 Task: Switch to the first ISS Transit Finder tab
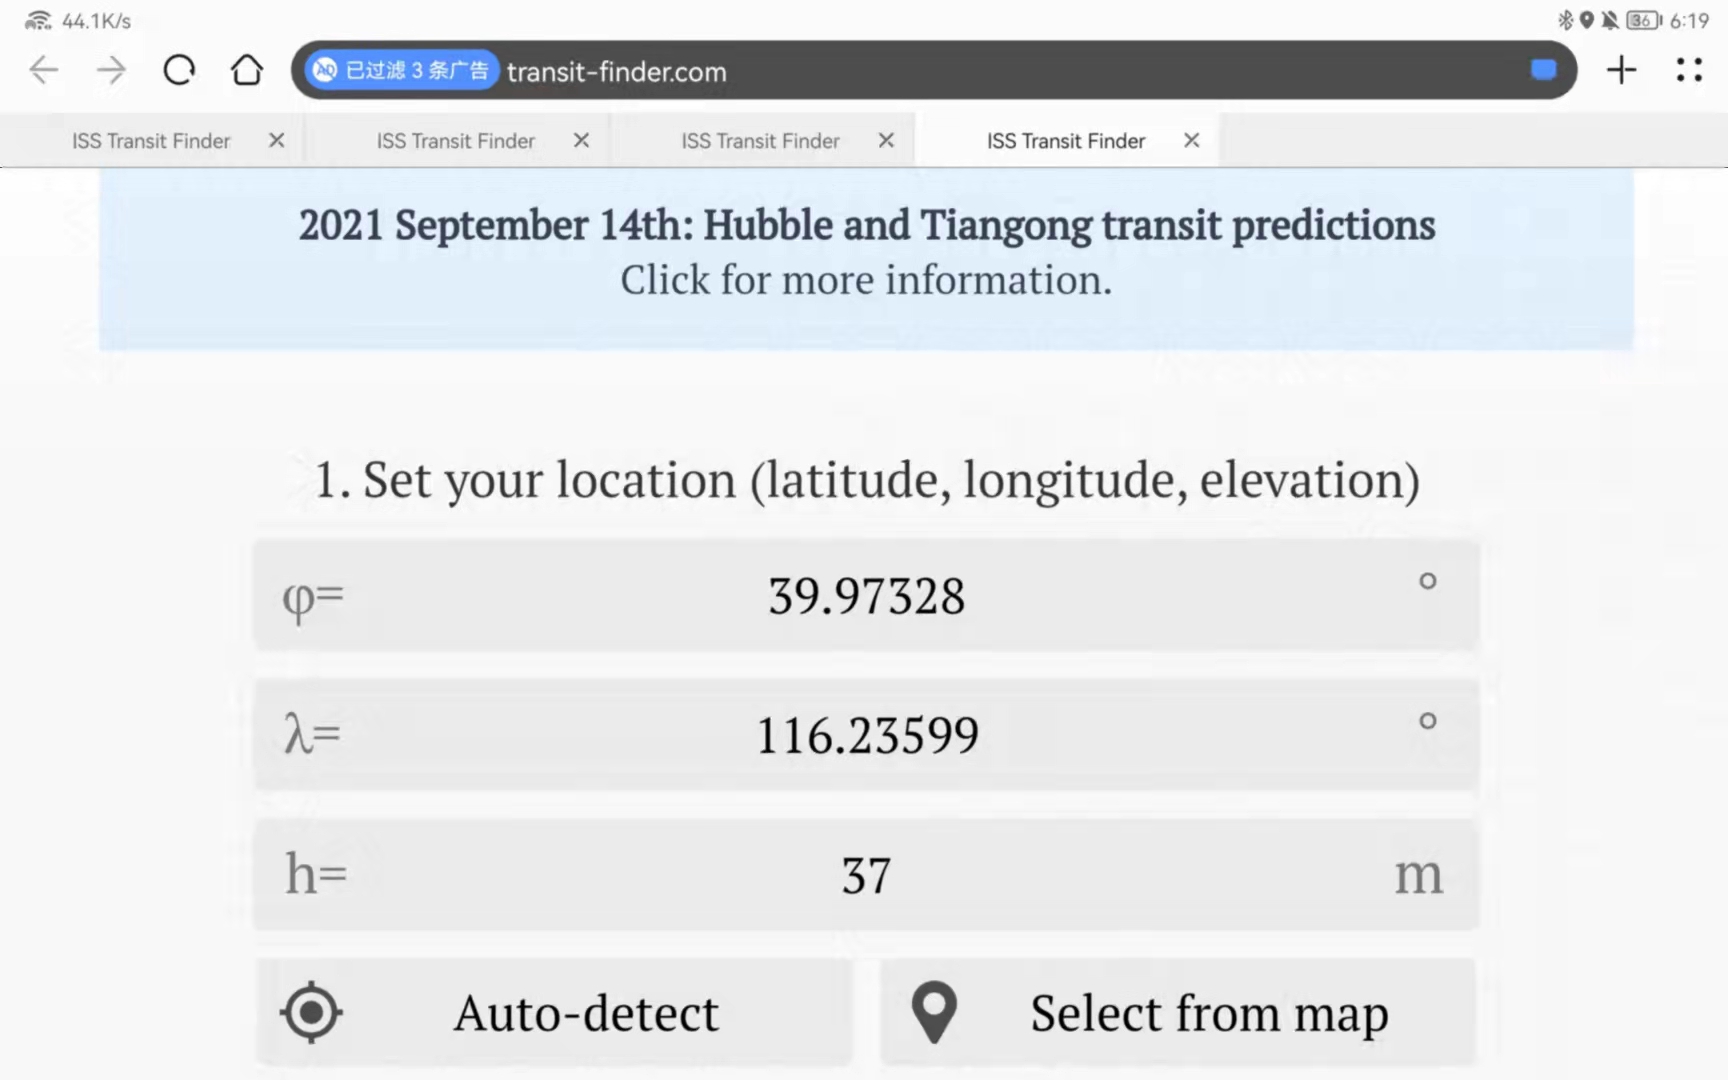[151, 141]
